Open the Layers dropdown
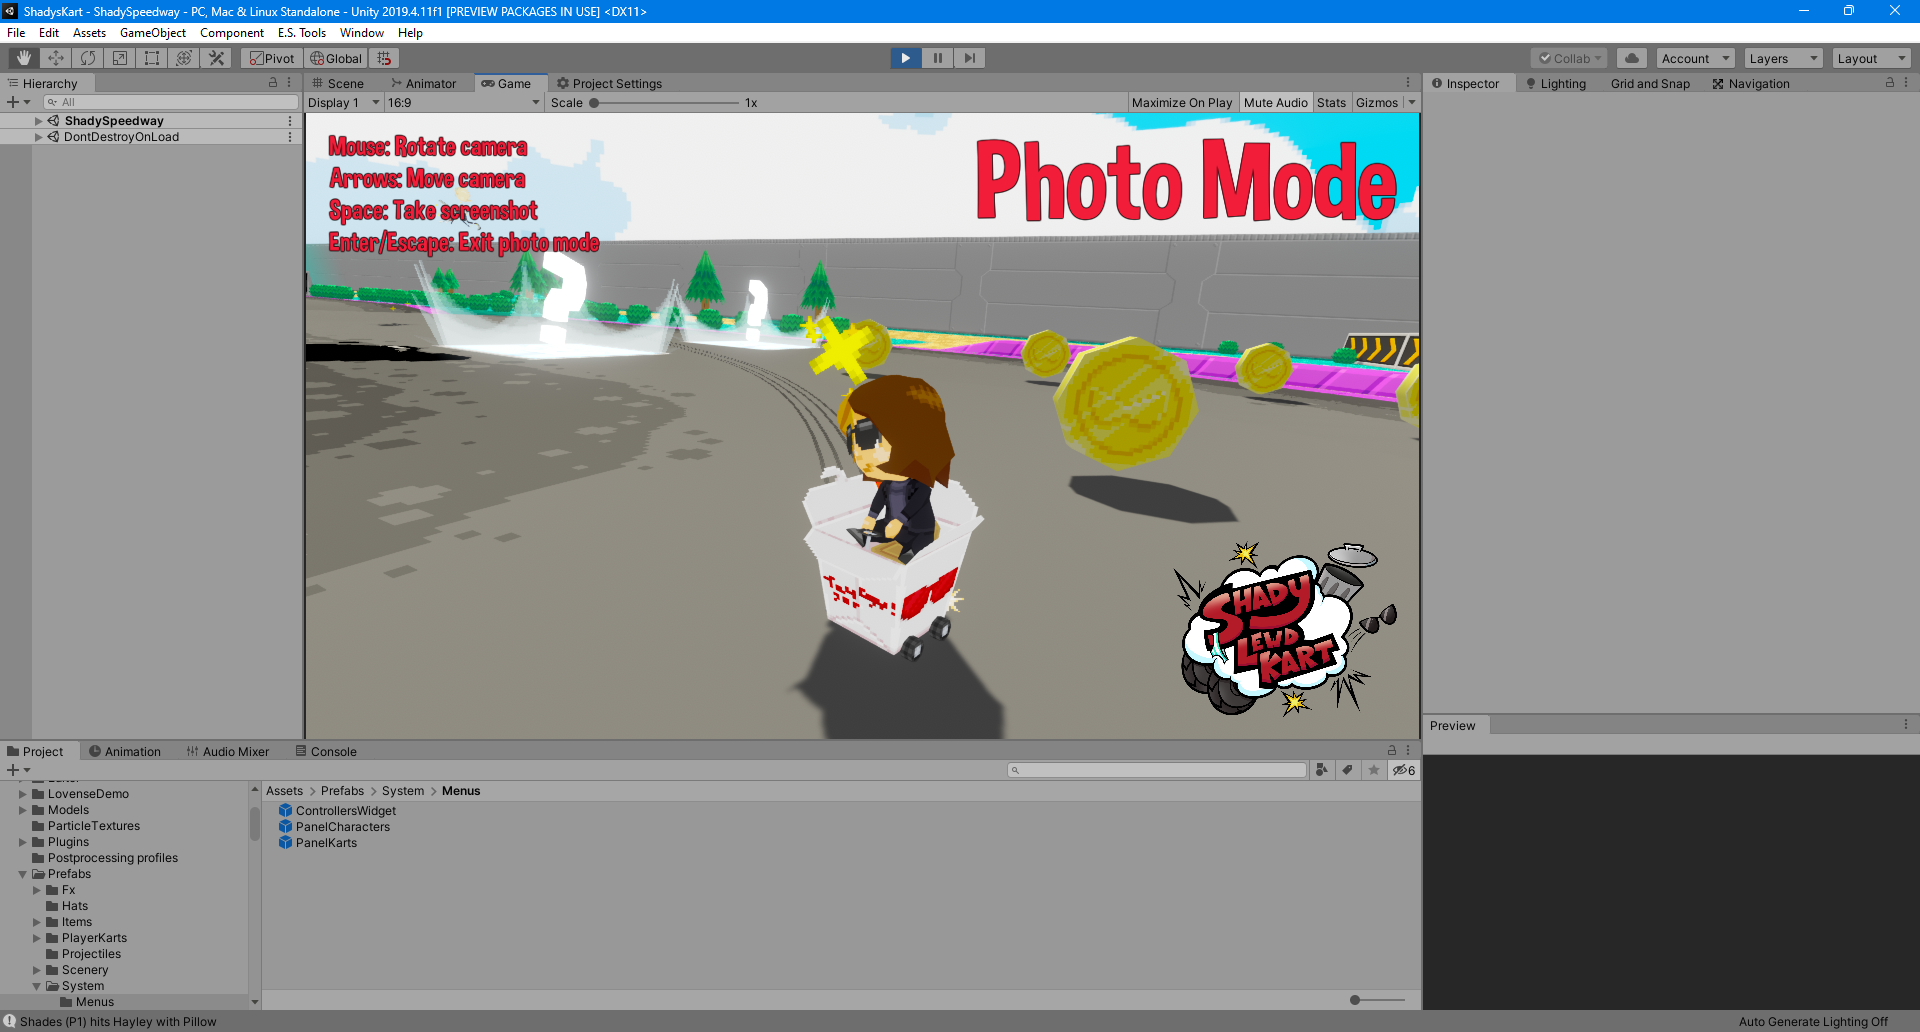The height and width of the screenshot is (1032, 1920). pyautogui.click(x=1783, y=58)
